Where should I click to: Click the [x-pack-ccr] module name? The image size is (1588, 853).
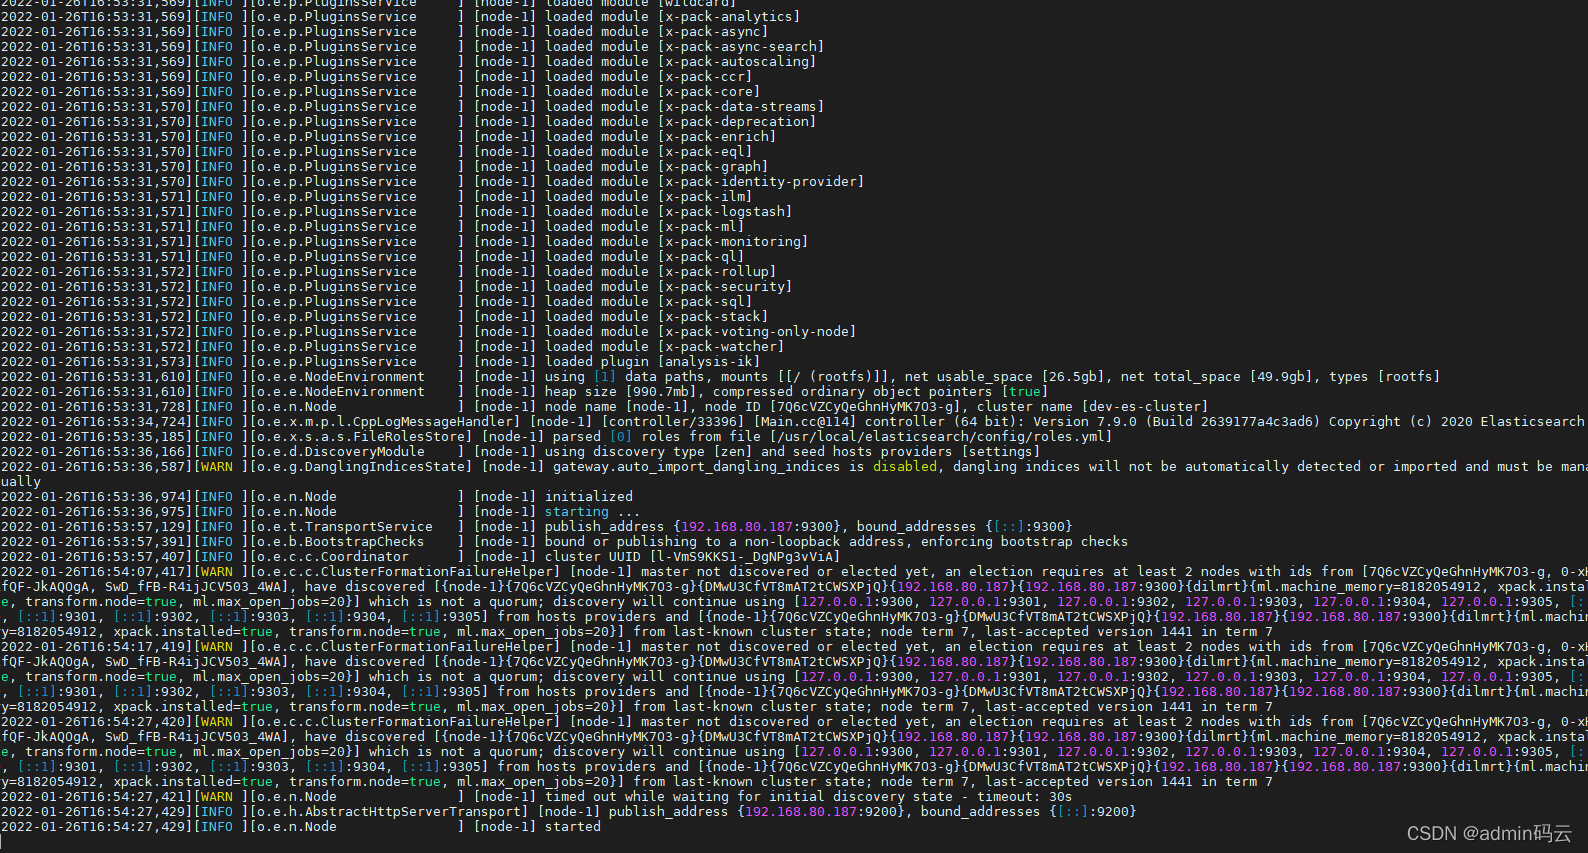705,77
